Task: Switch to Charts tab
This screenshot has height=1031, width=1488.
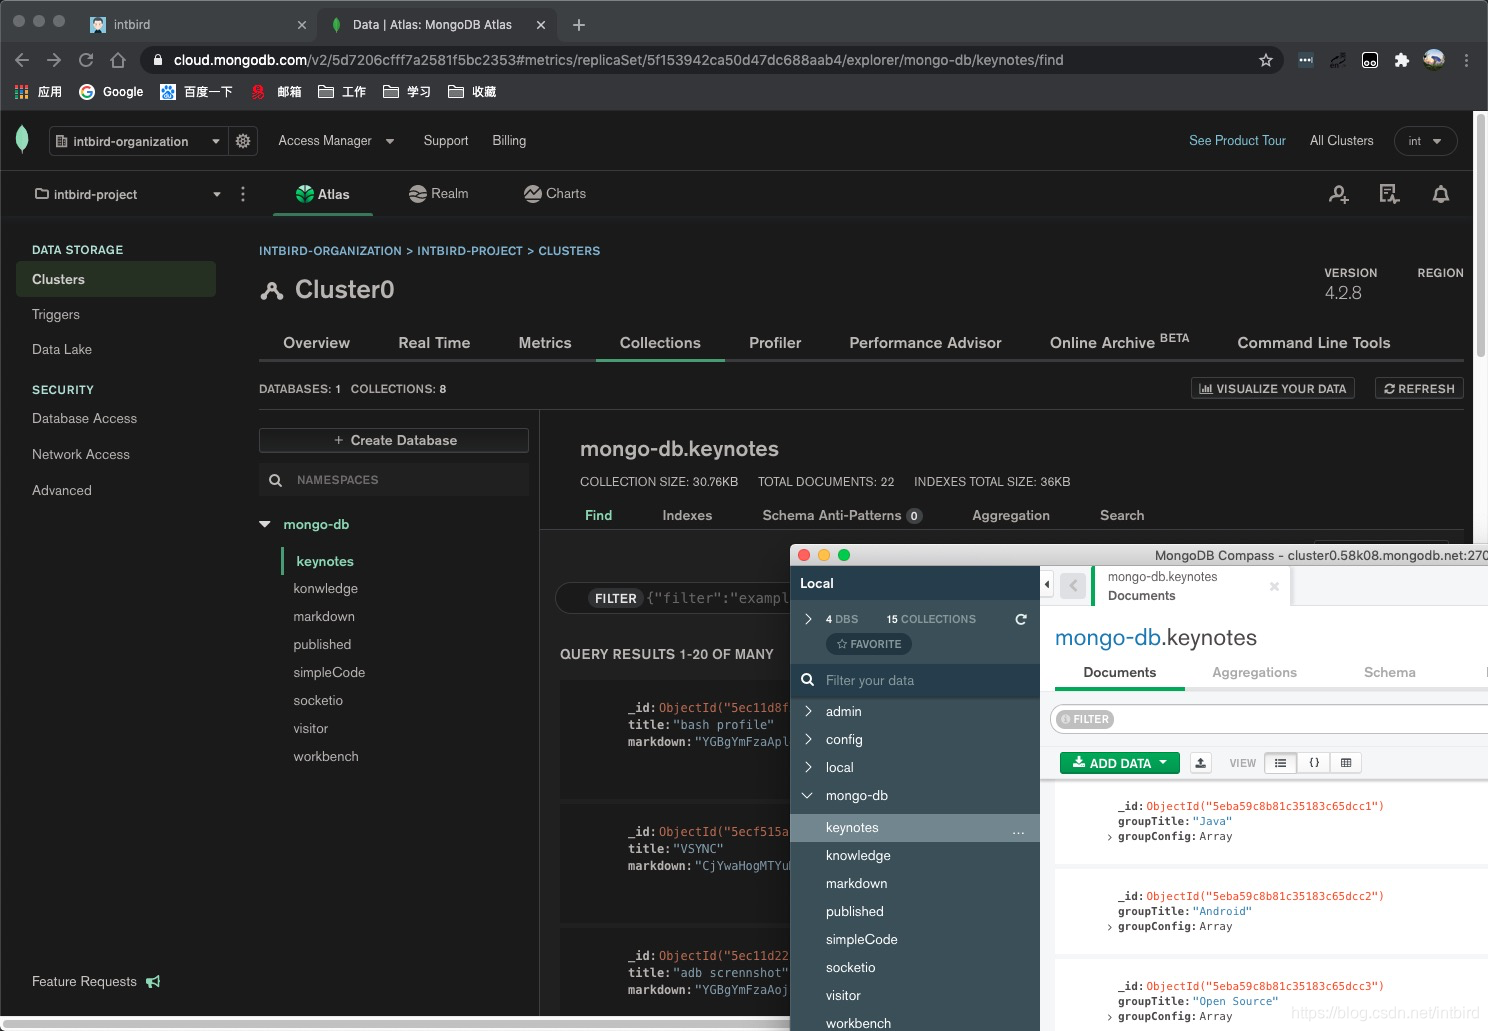Action: [x=555, y=194]
